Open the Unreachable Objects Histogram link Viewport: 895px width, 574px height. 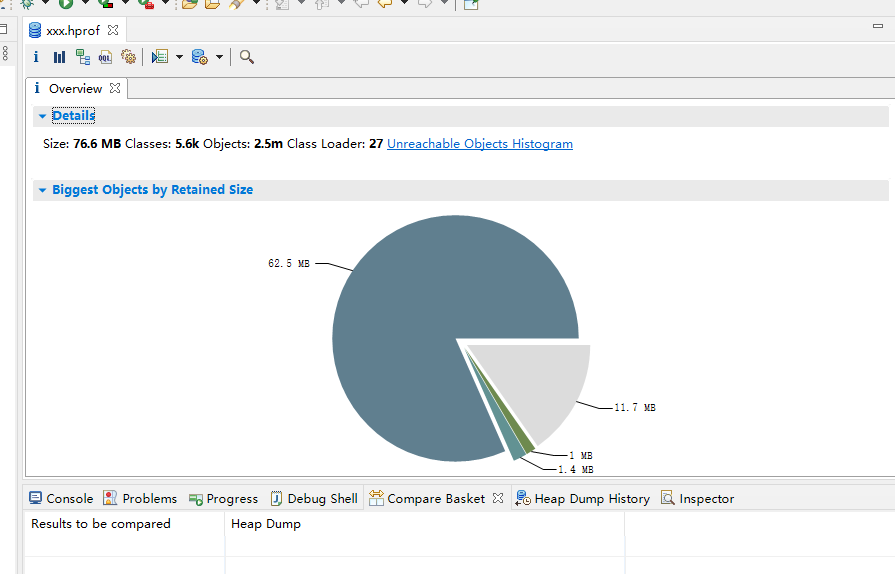click(479, 144)
